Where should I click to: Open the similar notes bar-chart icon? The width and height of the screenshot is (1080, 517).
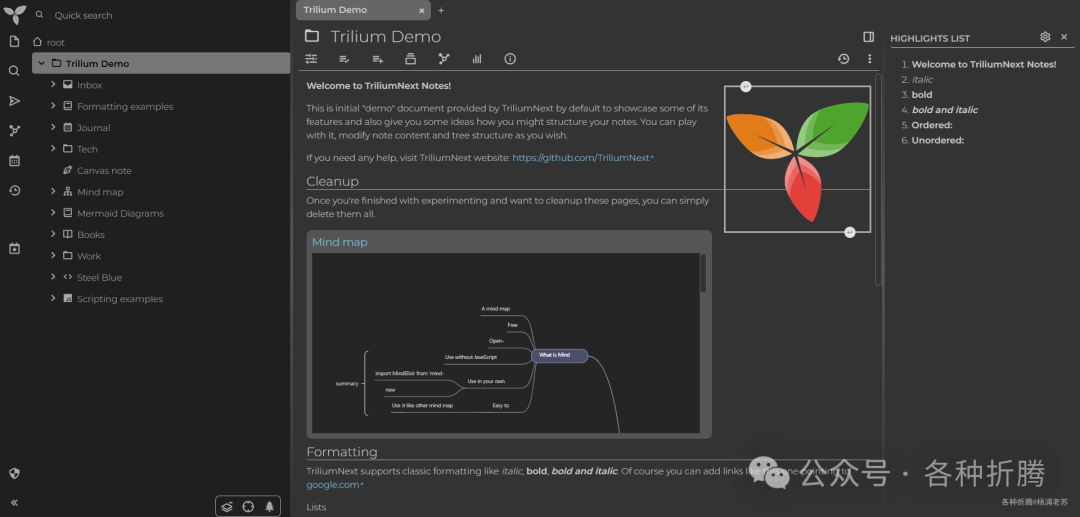pos(477,59)
